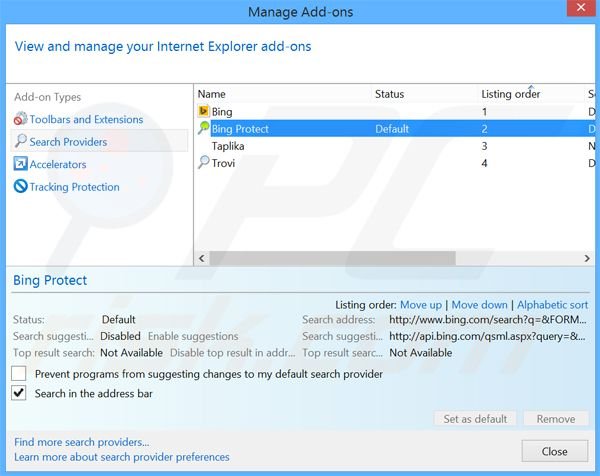Click the horizontal scrollbar thumb
Screen dimensions: 600x476
333,258
